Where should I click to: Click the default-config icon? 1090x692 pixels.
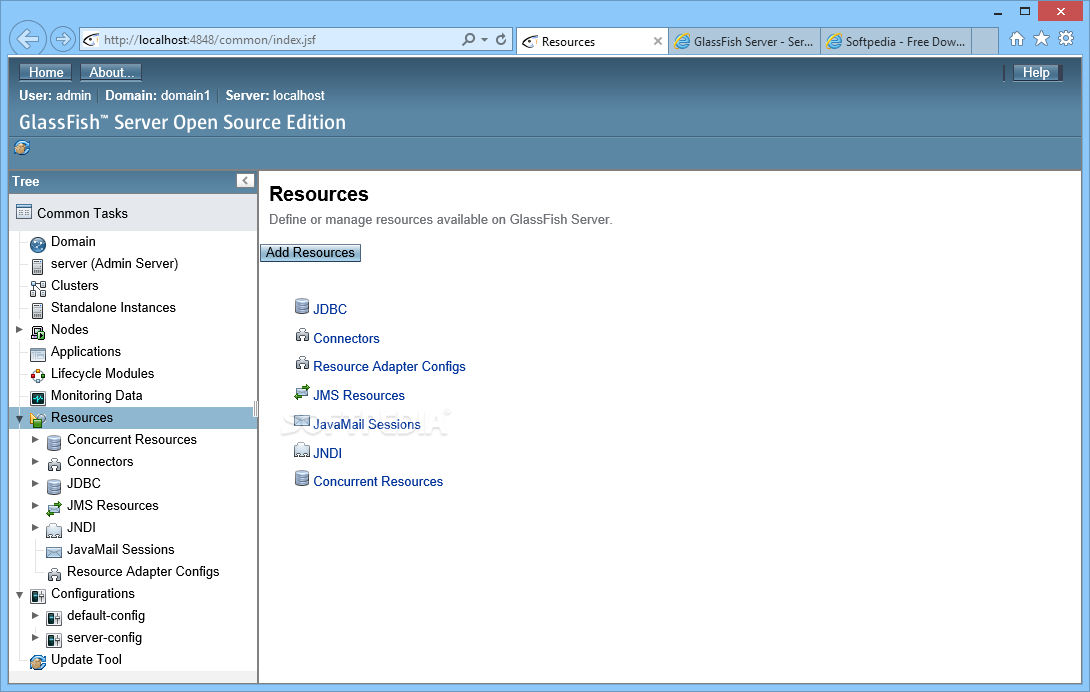54,618
